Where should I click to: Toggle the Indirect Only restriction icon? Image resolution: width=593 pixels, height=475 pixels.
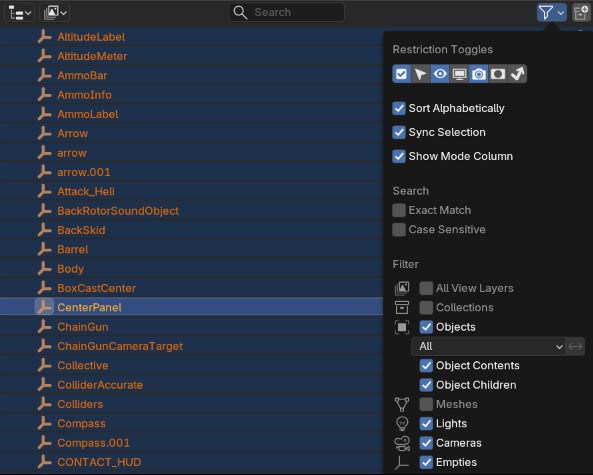517,74
